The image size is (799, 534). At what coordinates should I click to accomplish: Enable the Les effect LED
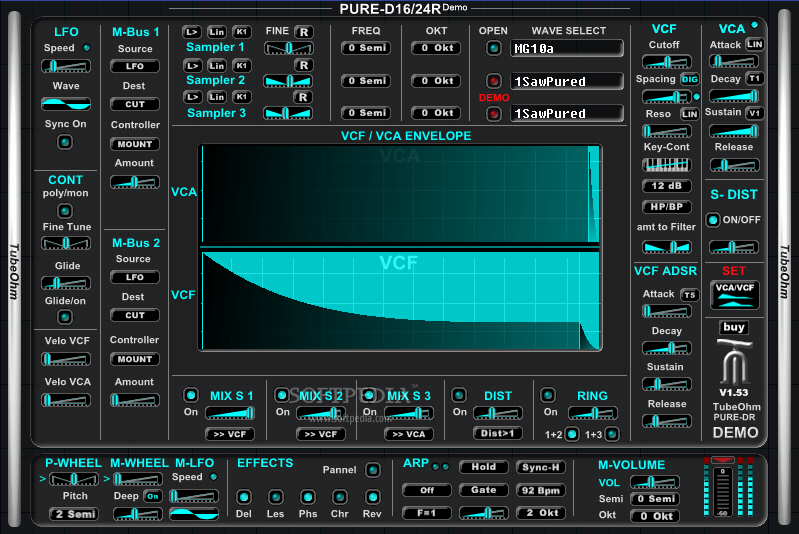point(276,497)
